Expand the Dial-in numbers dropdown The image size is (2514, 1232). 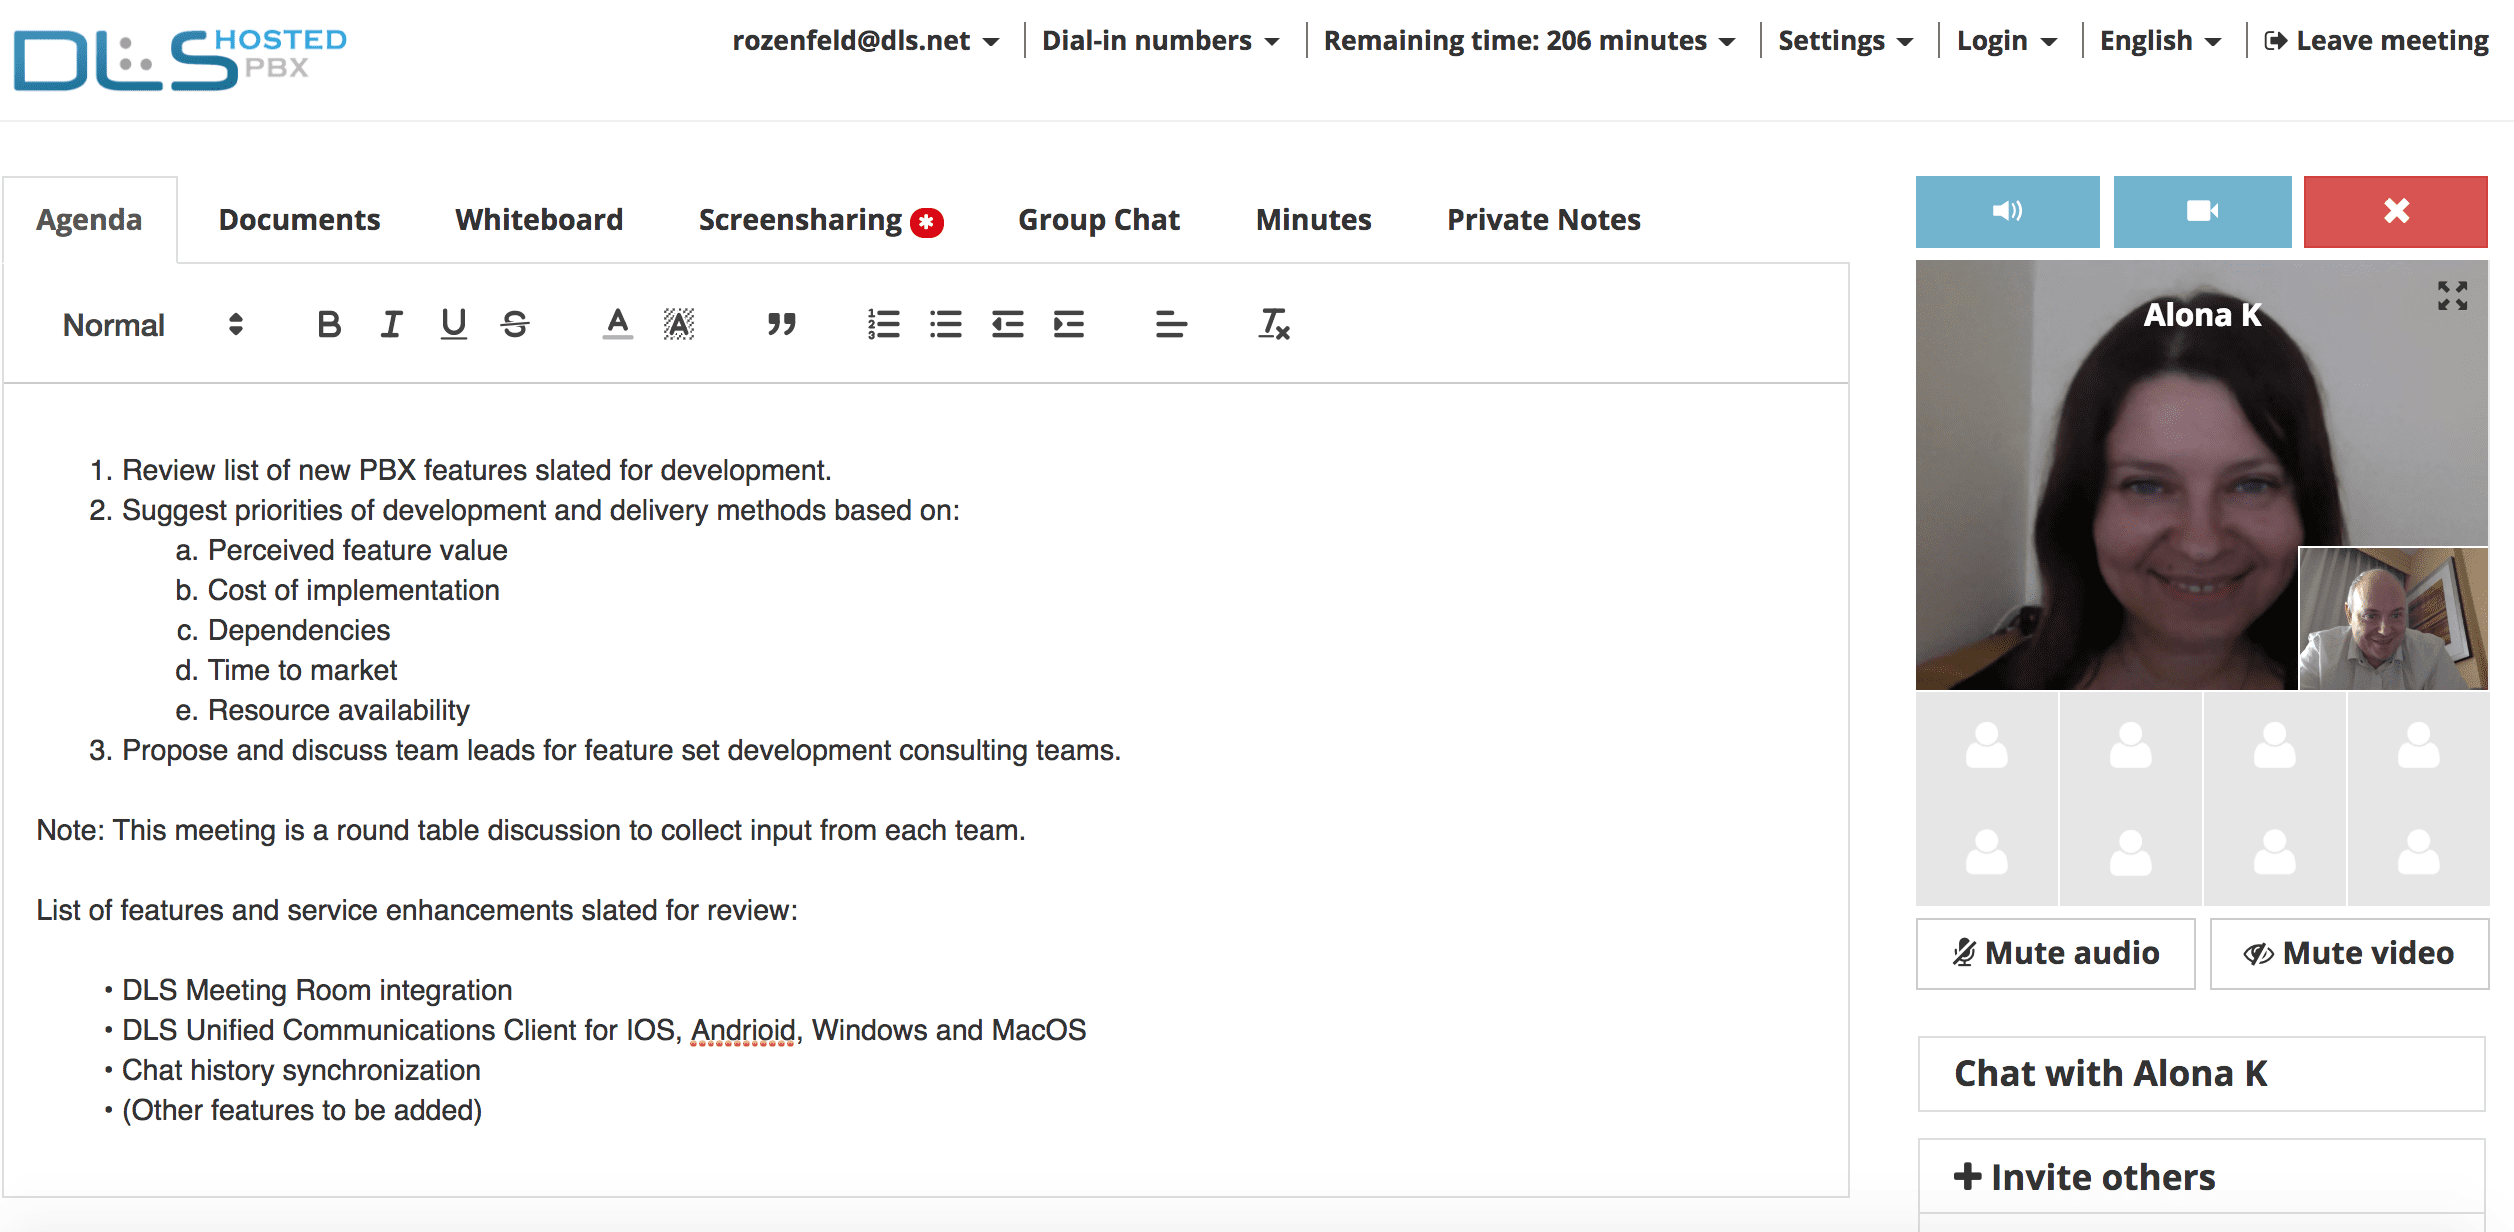point(1160,41)
